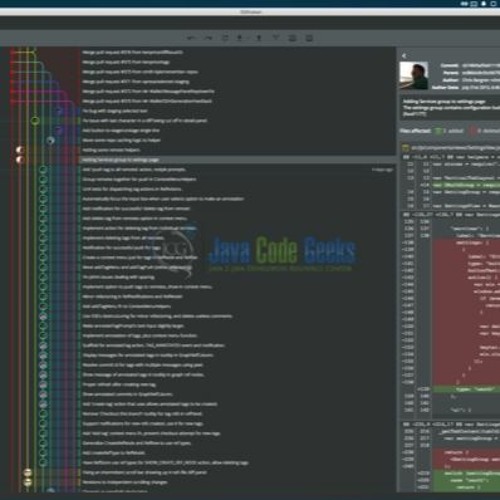Screen dimensions: 500x500
Task: Collapse commit details with the back chevron
Action: (404, 56)
